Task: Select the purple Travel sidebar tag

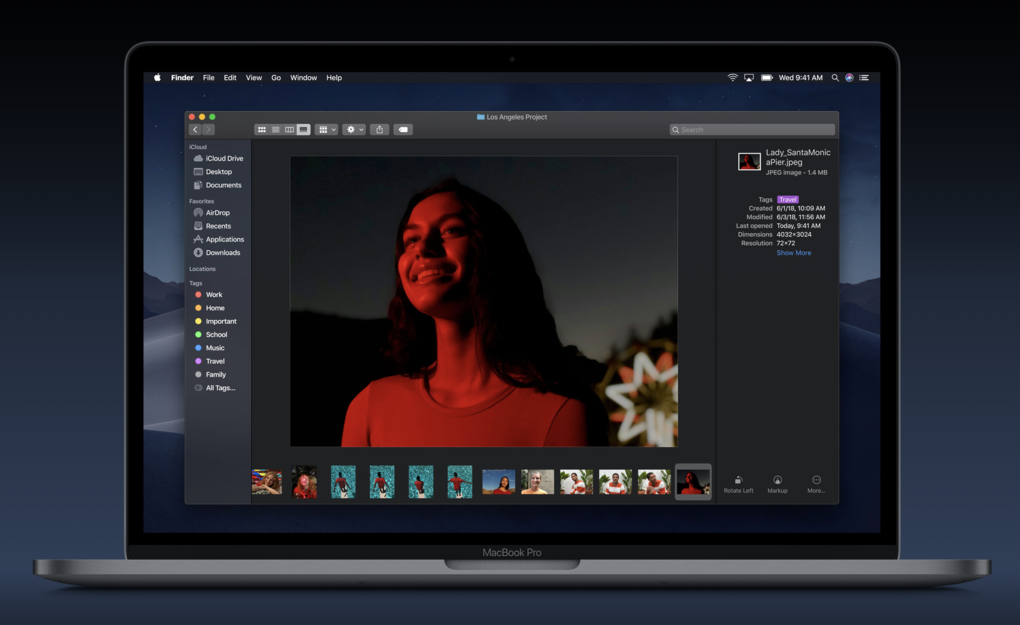Action: 209,361
